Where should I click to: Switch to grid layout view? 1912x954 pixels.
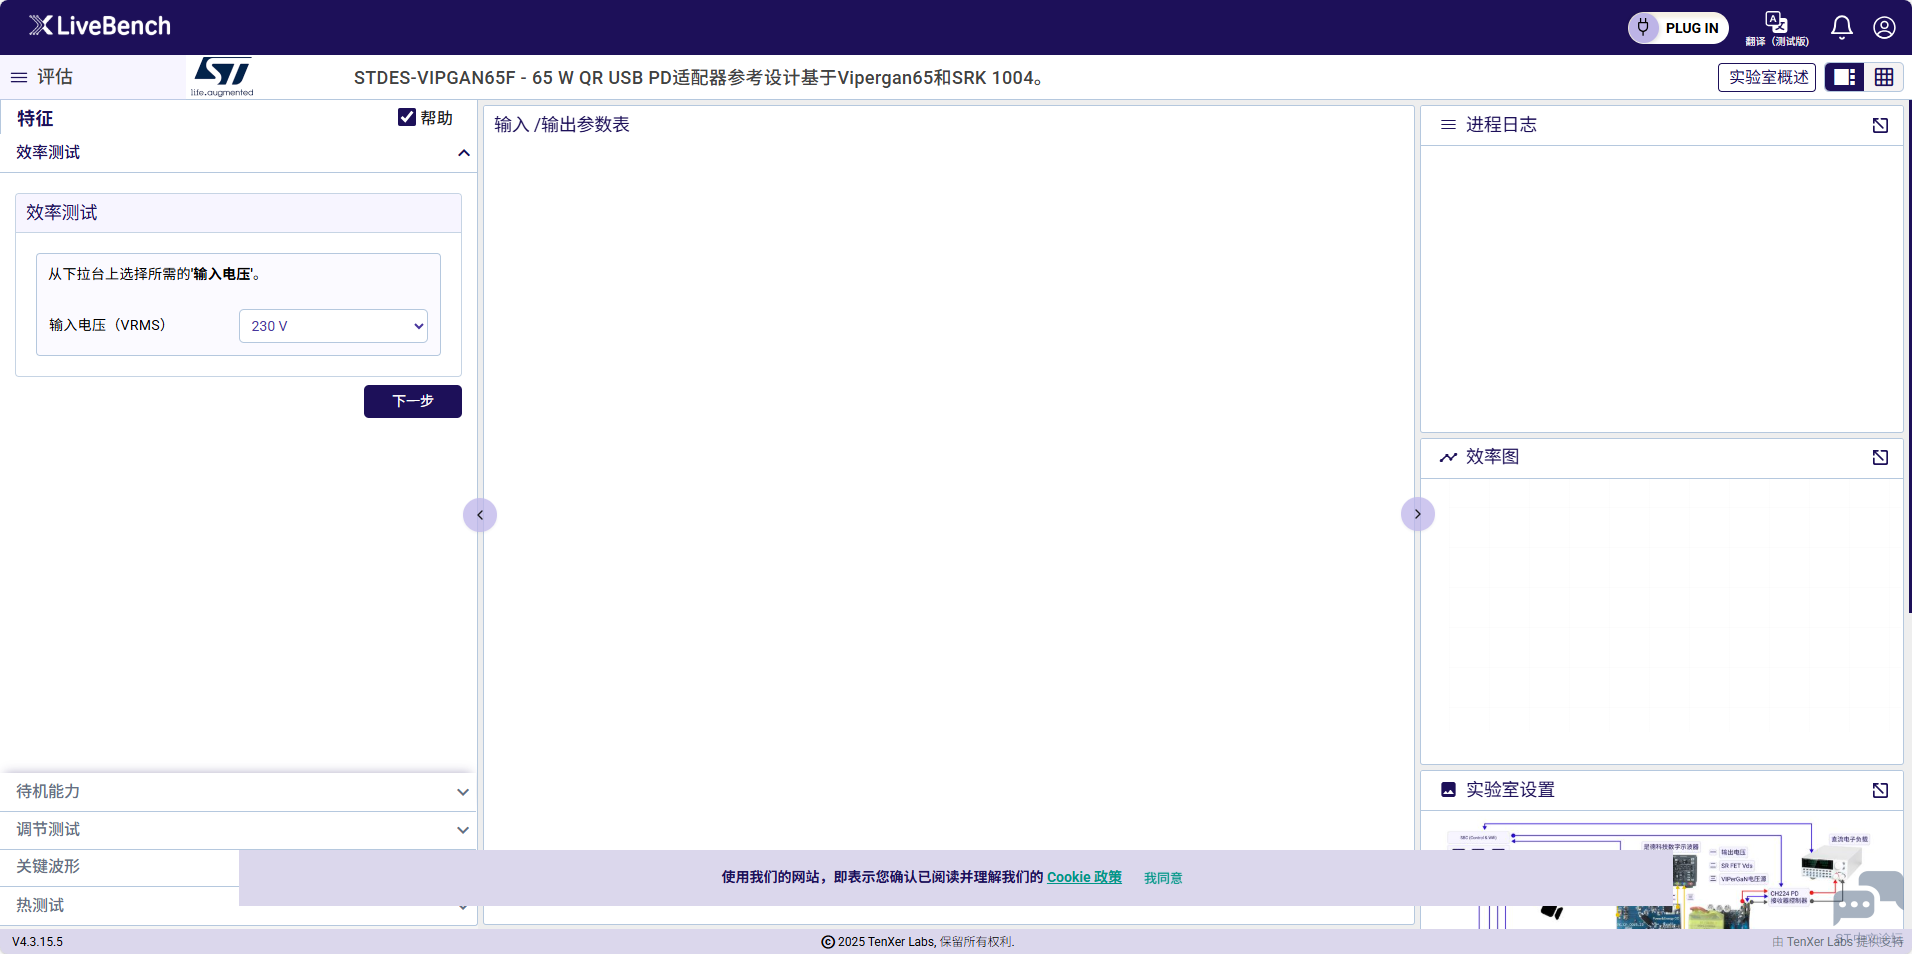[x=1884, y=77]
